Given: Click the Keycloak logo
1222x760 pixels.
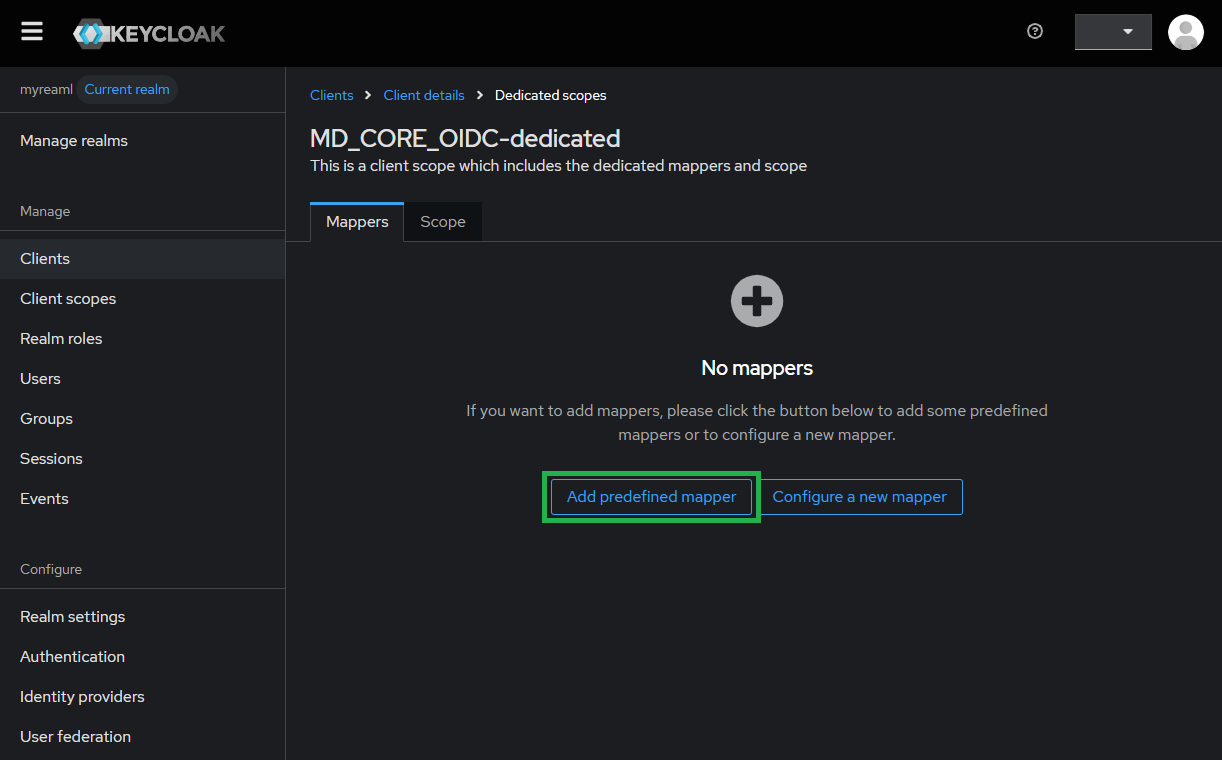Looking at the screenshot, I should click(149, 33).
